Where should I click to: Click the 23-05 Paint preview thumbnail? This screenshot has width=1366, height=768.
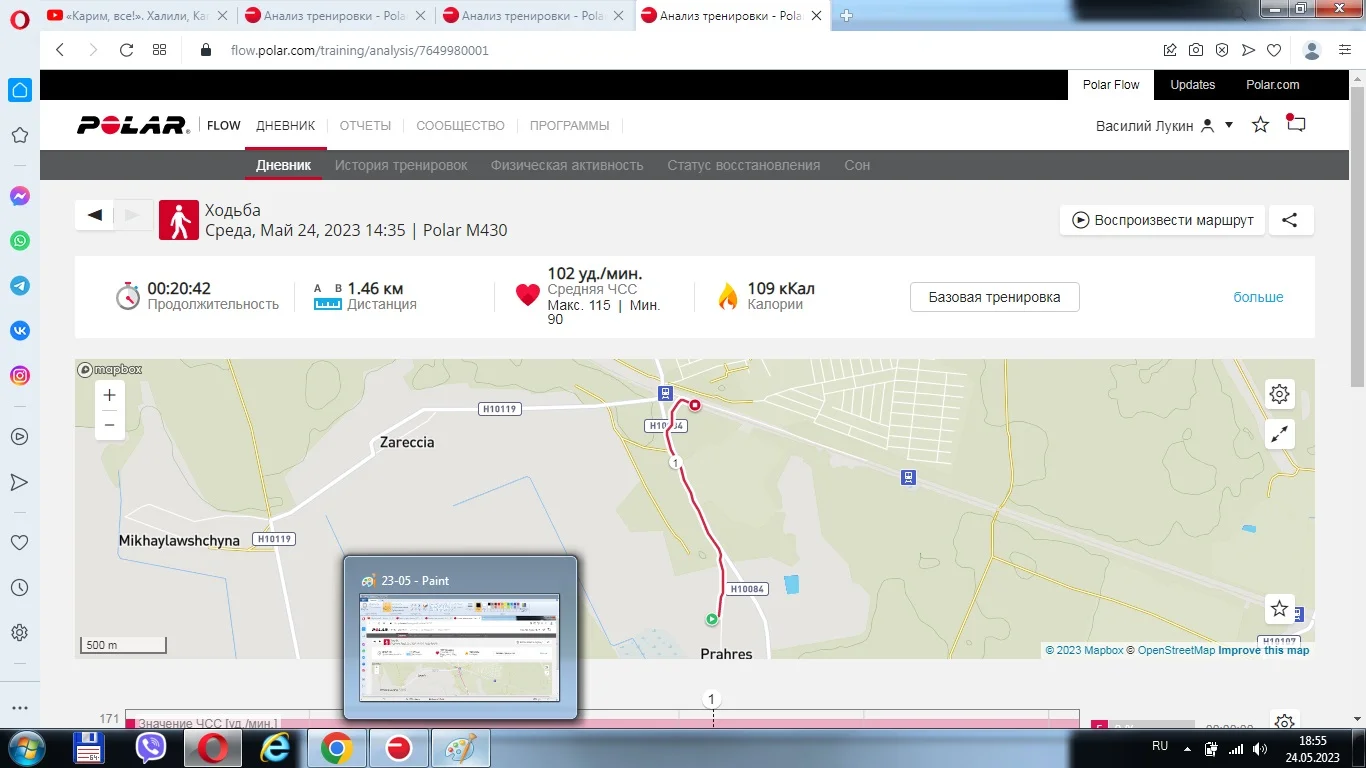pyautogui.click(x=460, y=648)
